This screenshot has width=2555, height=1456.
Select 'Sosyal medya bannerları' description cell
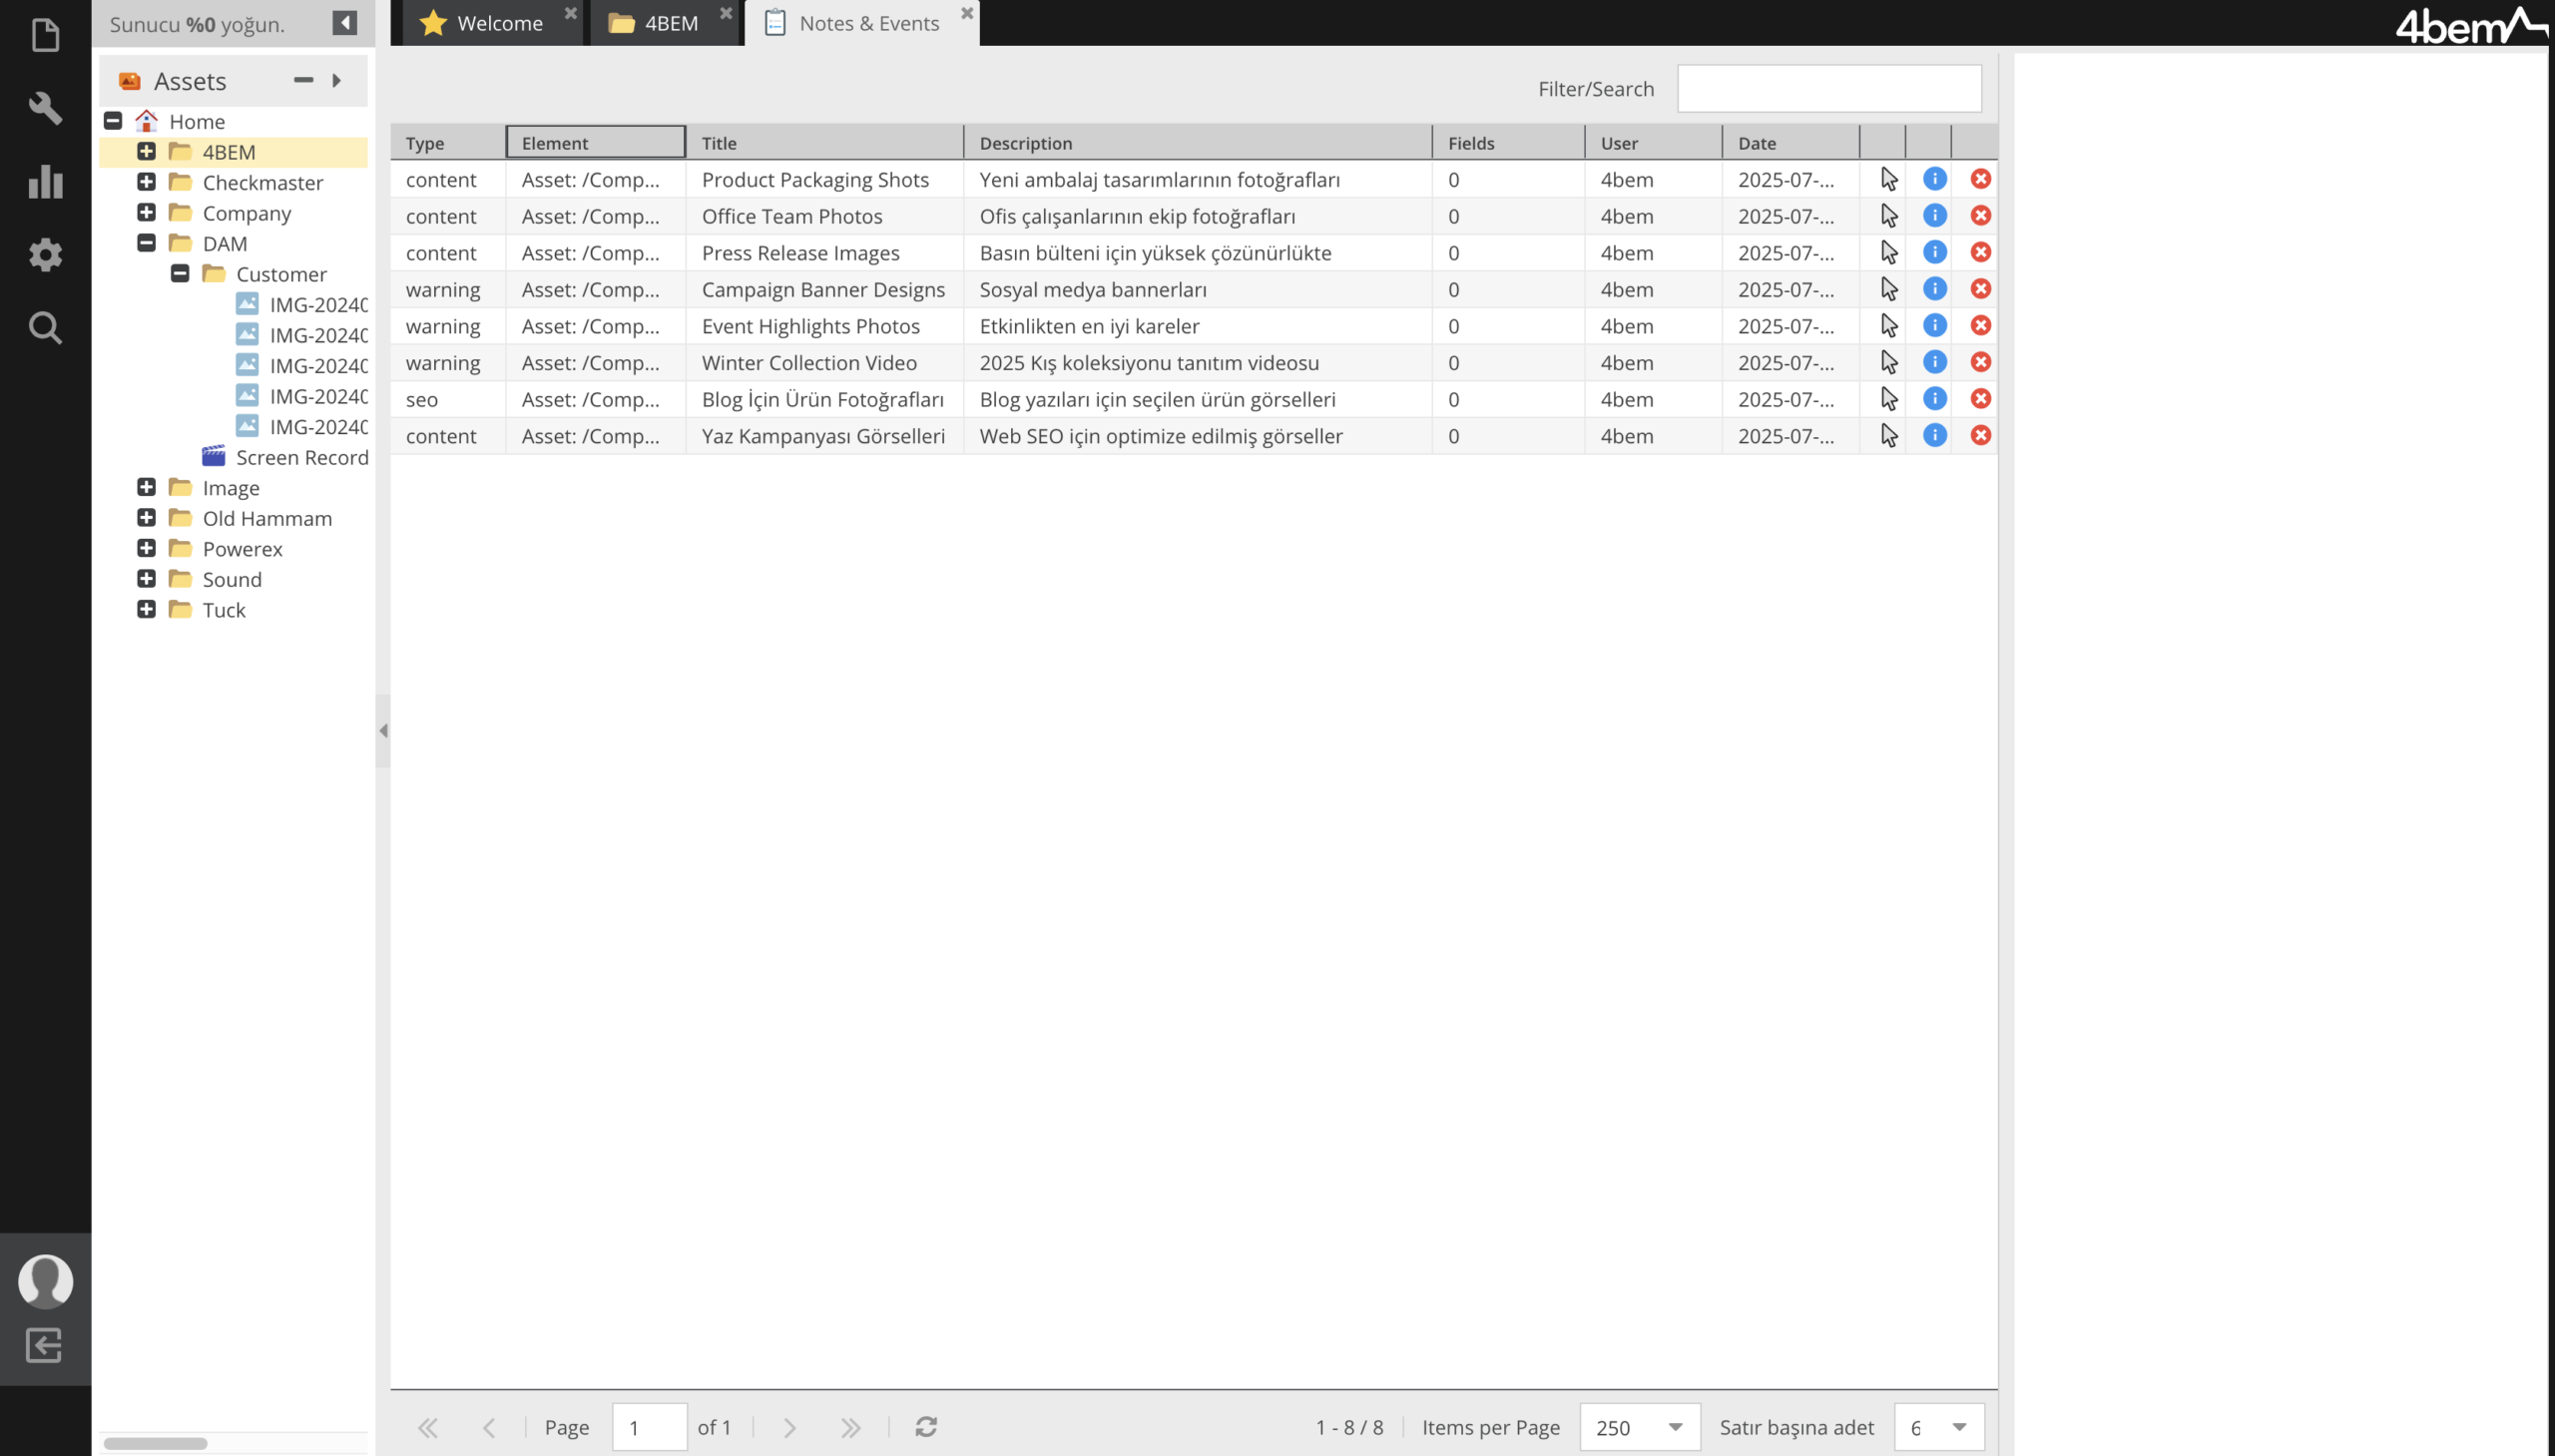[1197, 289]
